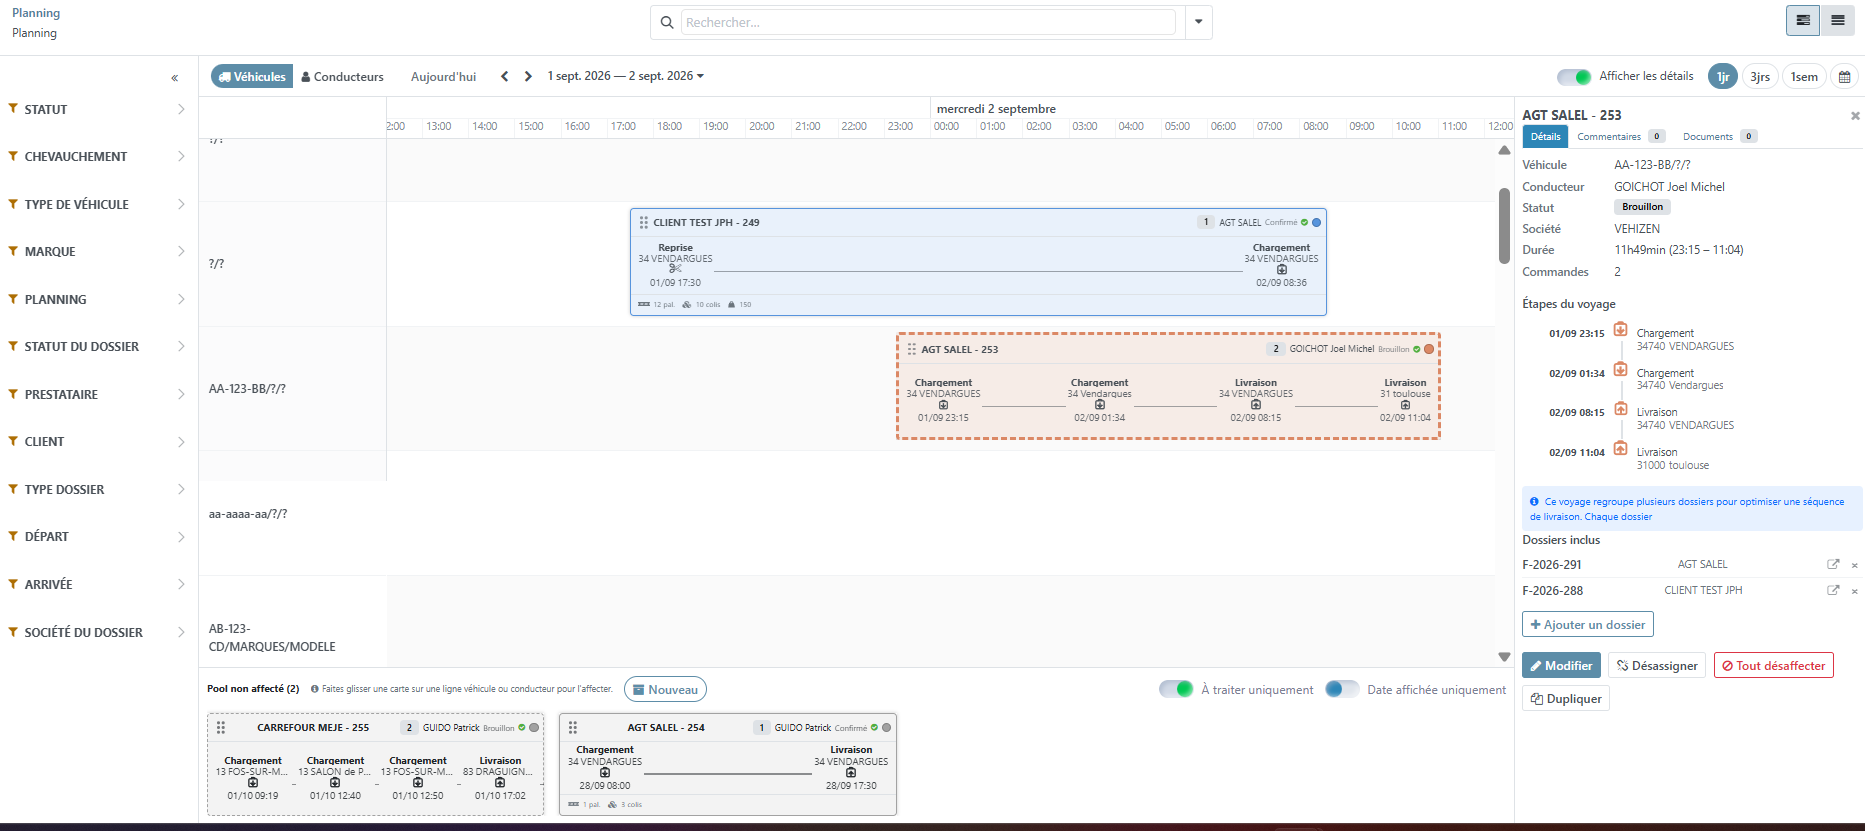
Task: Open the calendar date picker icon
Action: 1845,77
